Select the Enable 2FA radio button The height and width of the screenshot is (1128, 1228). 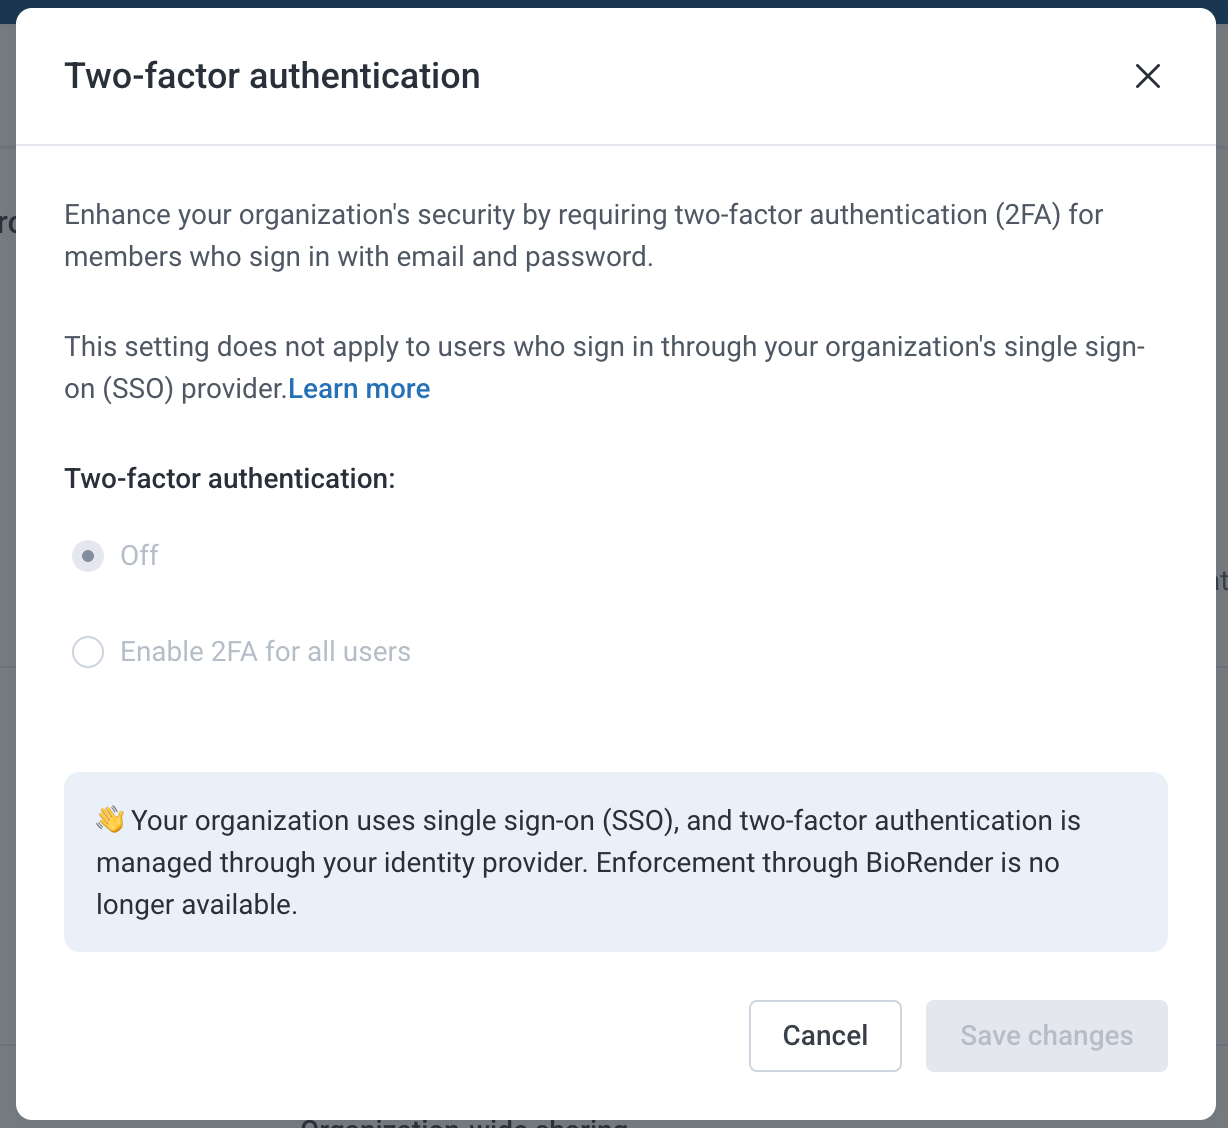[88, 652]
